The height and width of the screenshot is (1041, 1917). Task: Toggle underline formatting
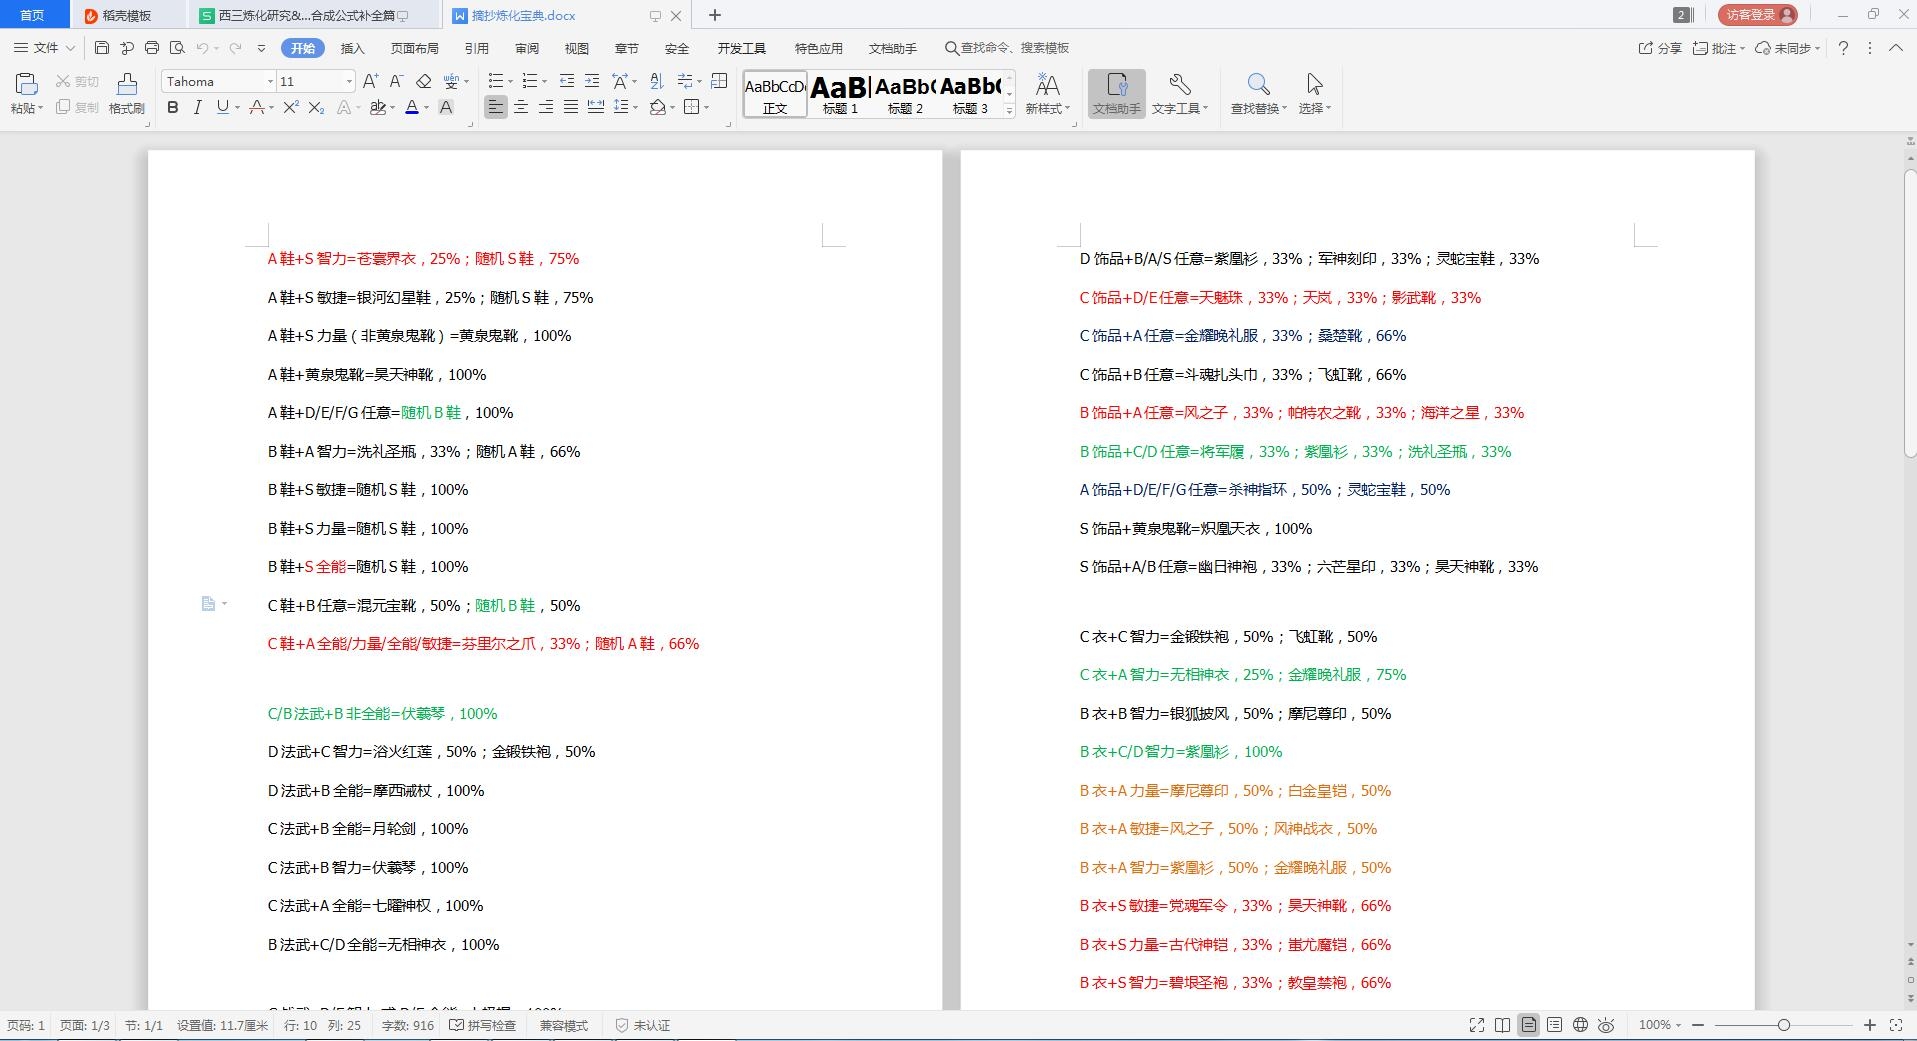pyautogui.click(x=222, y=107)
